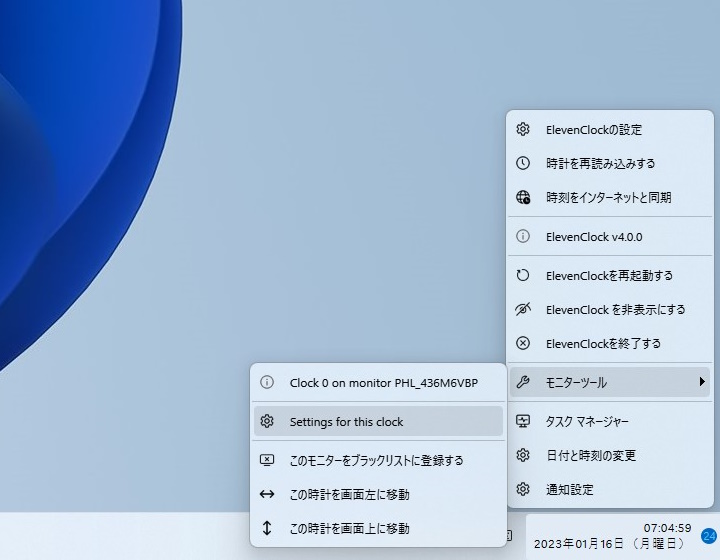
Task: Click the info icon beside ElevenClock v4.0.0
Action: (x=523, y=236)
